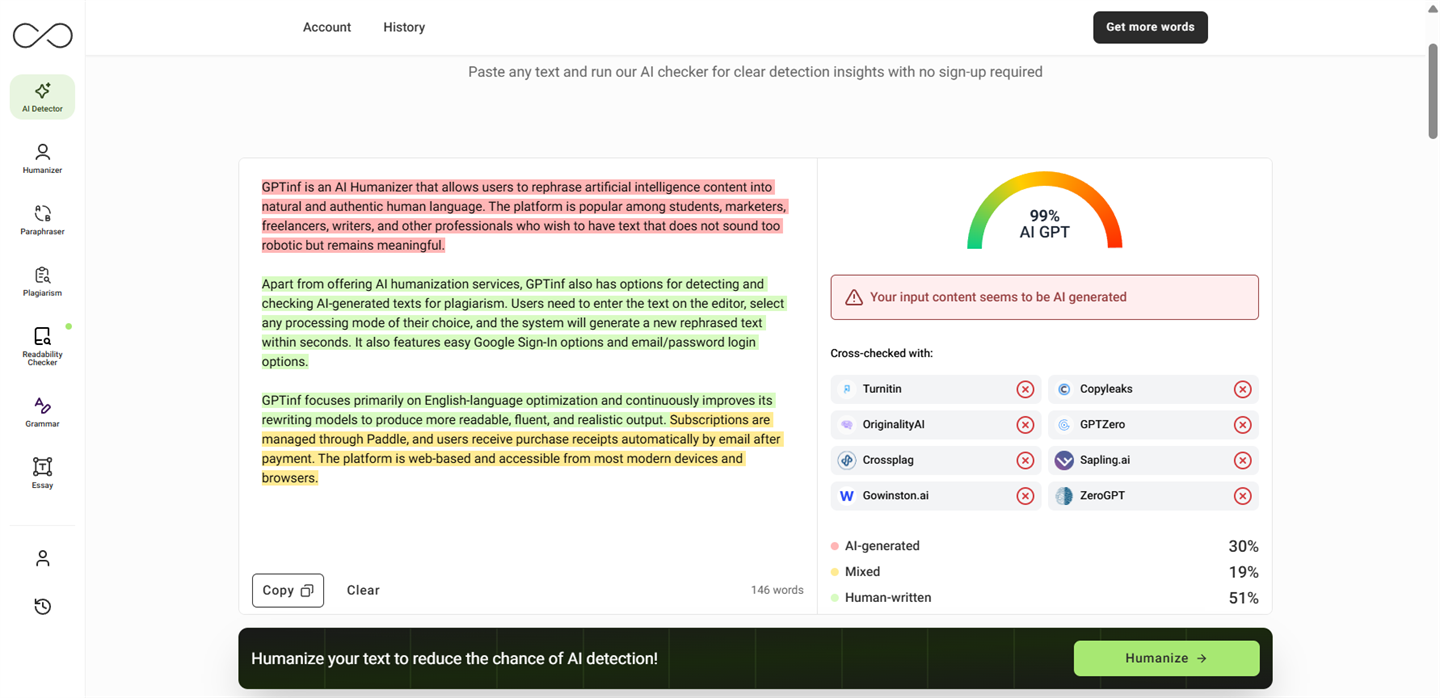Open the Essay tool
The image size is (1440, 698).
(42, 473)
